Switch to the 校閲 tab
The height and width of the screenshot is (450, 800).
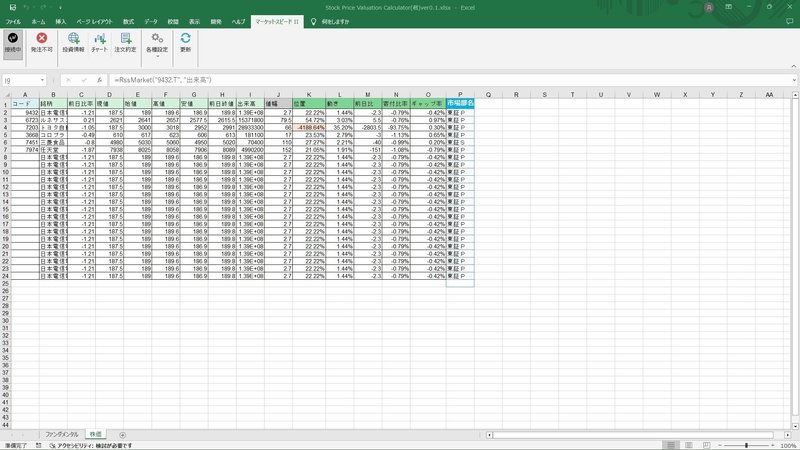[173, 22]
